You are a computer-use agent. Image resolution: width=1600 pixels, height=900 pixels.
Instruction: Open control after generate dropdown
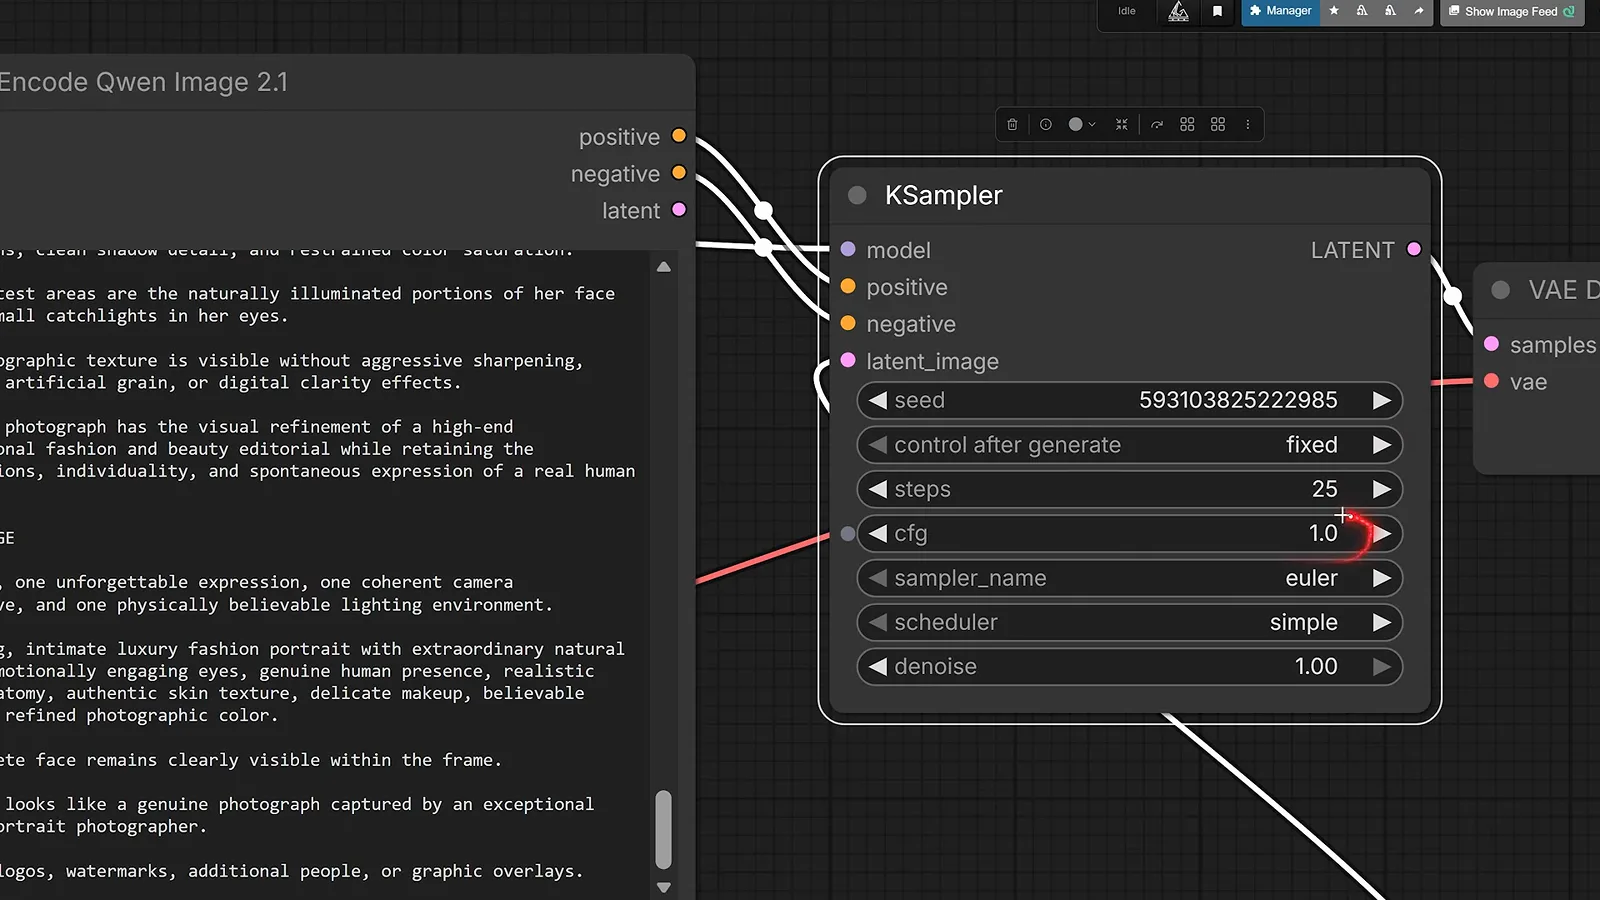1130,445
